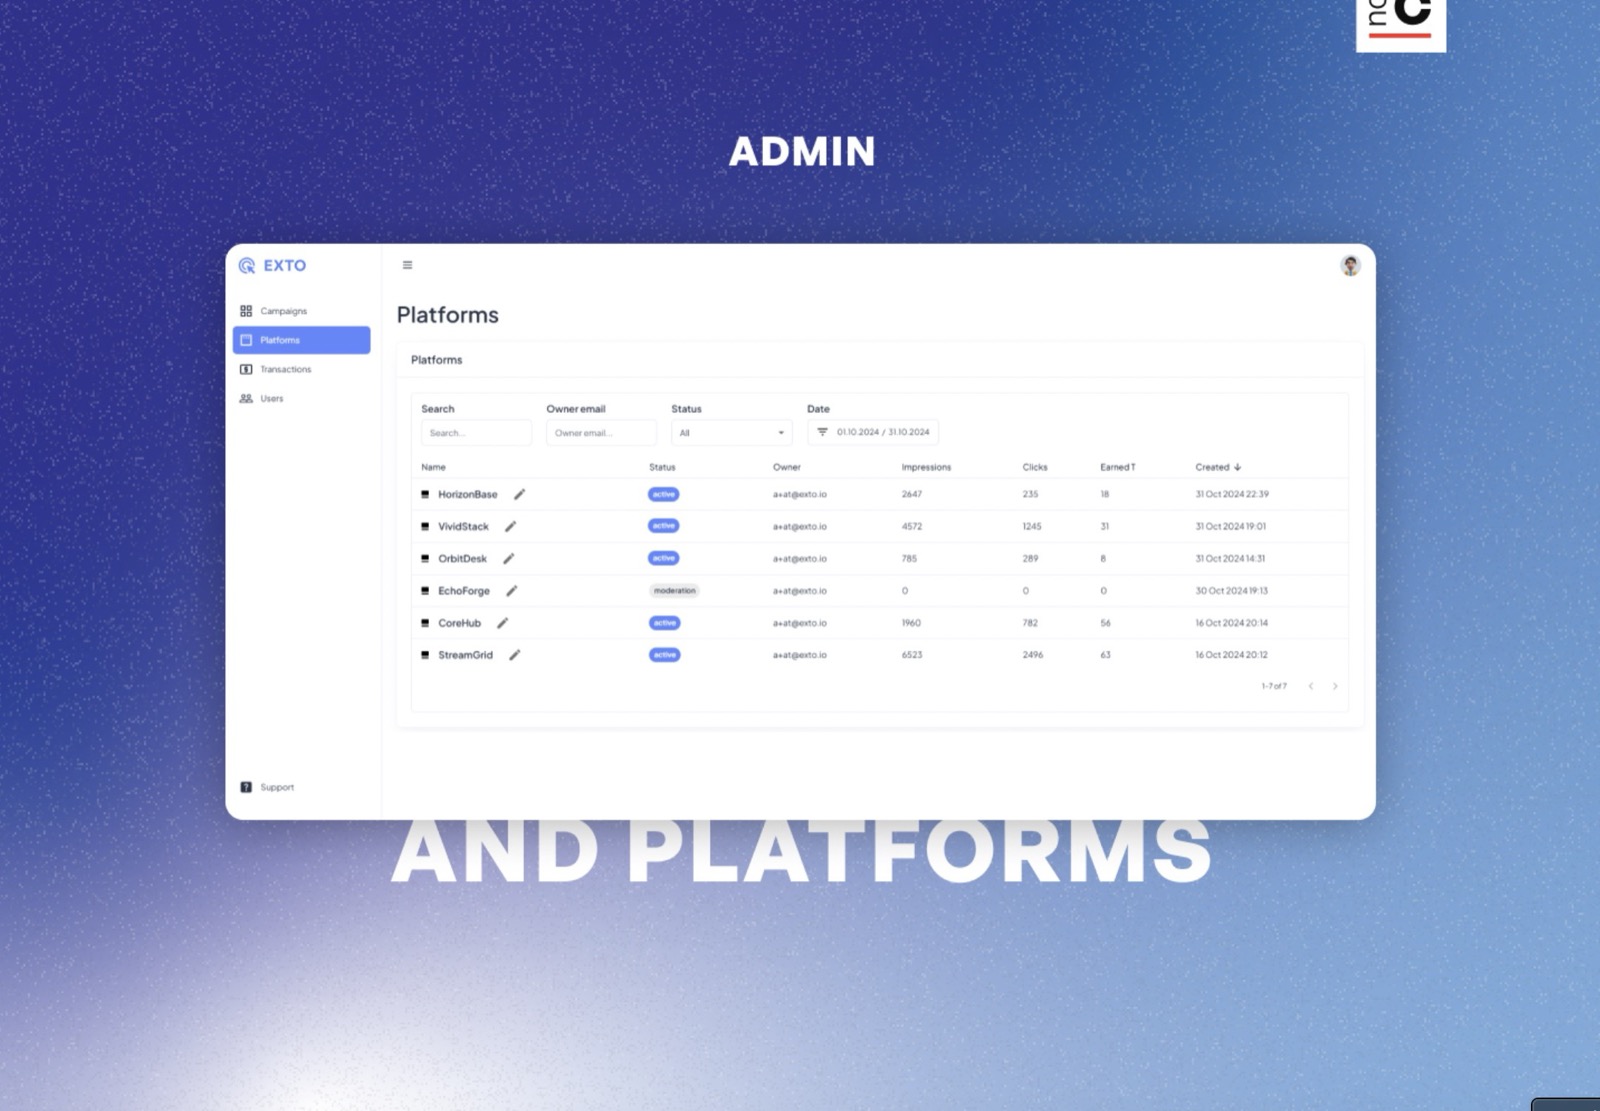Click pagination text 1-7 of 7
Viewport: 1600px width, 1111px height.
(1274, 686)
